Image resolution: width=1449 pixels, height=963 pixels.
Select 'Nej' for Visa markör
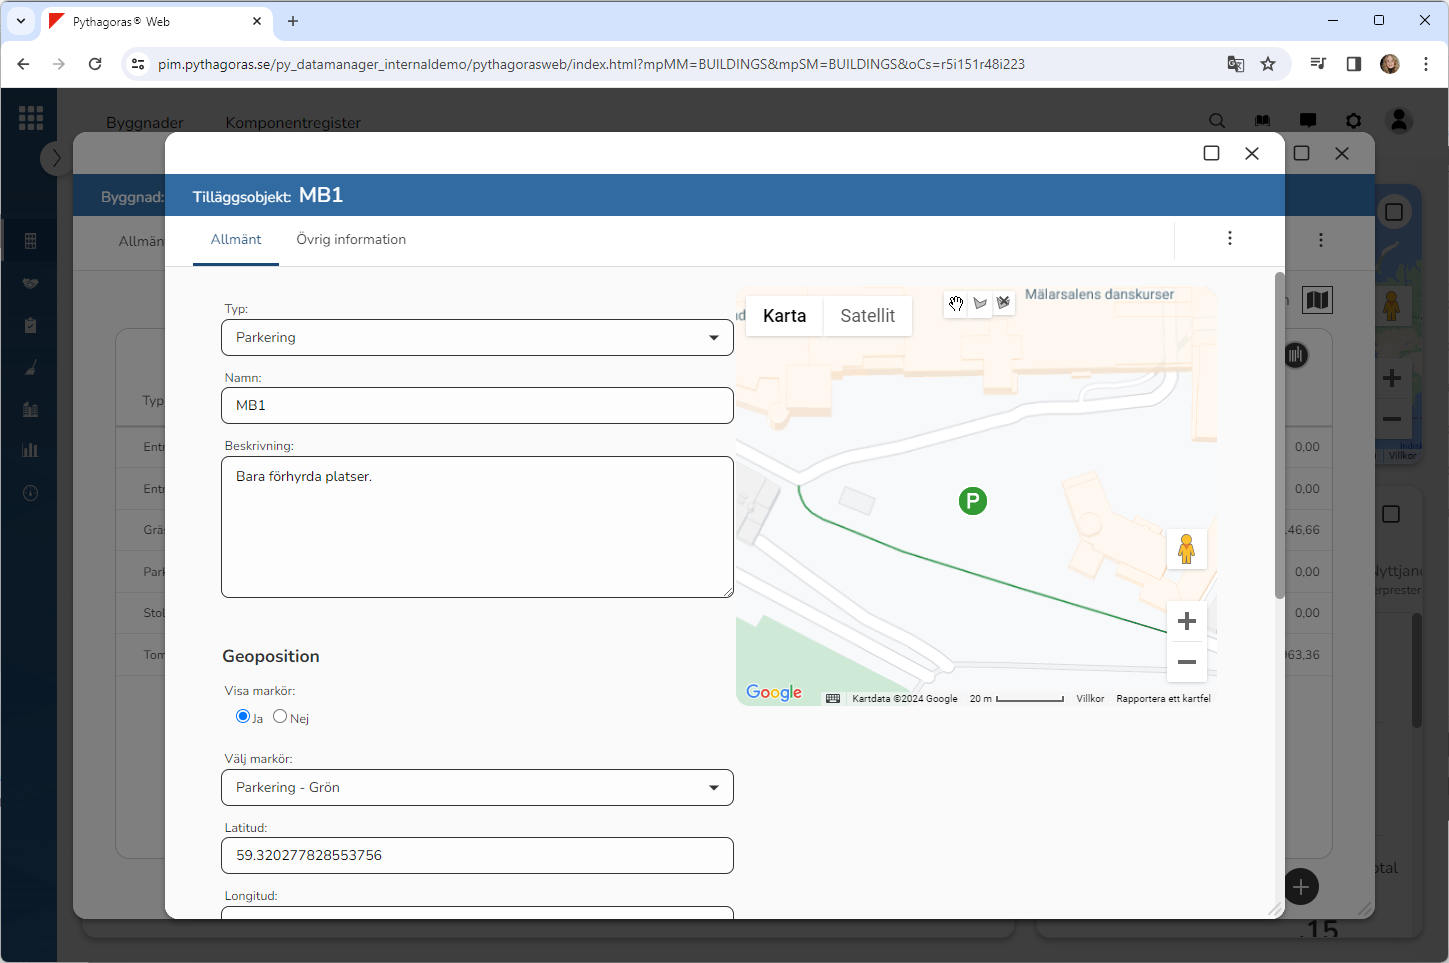click(280, 716)
